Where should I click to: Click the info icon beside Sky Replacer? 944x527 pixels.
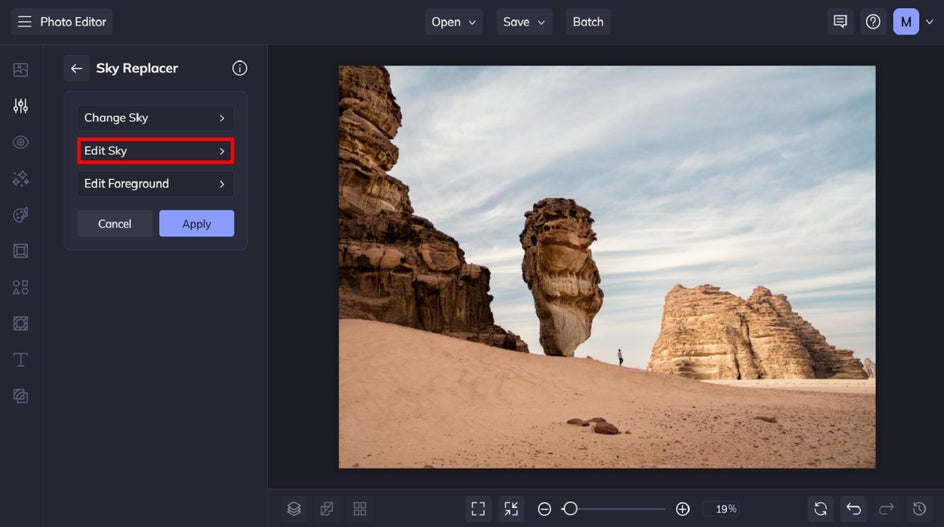tap(239, 68)
